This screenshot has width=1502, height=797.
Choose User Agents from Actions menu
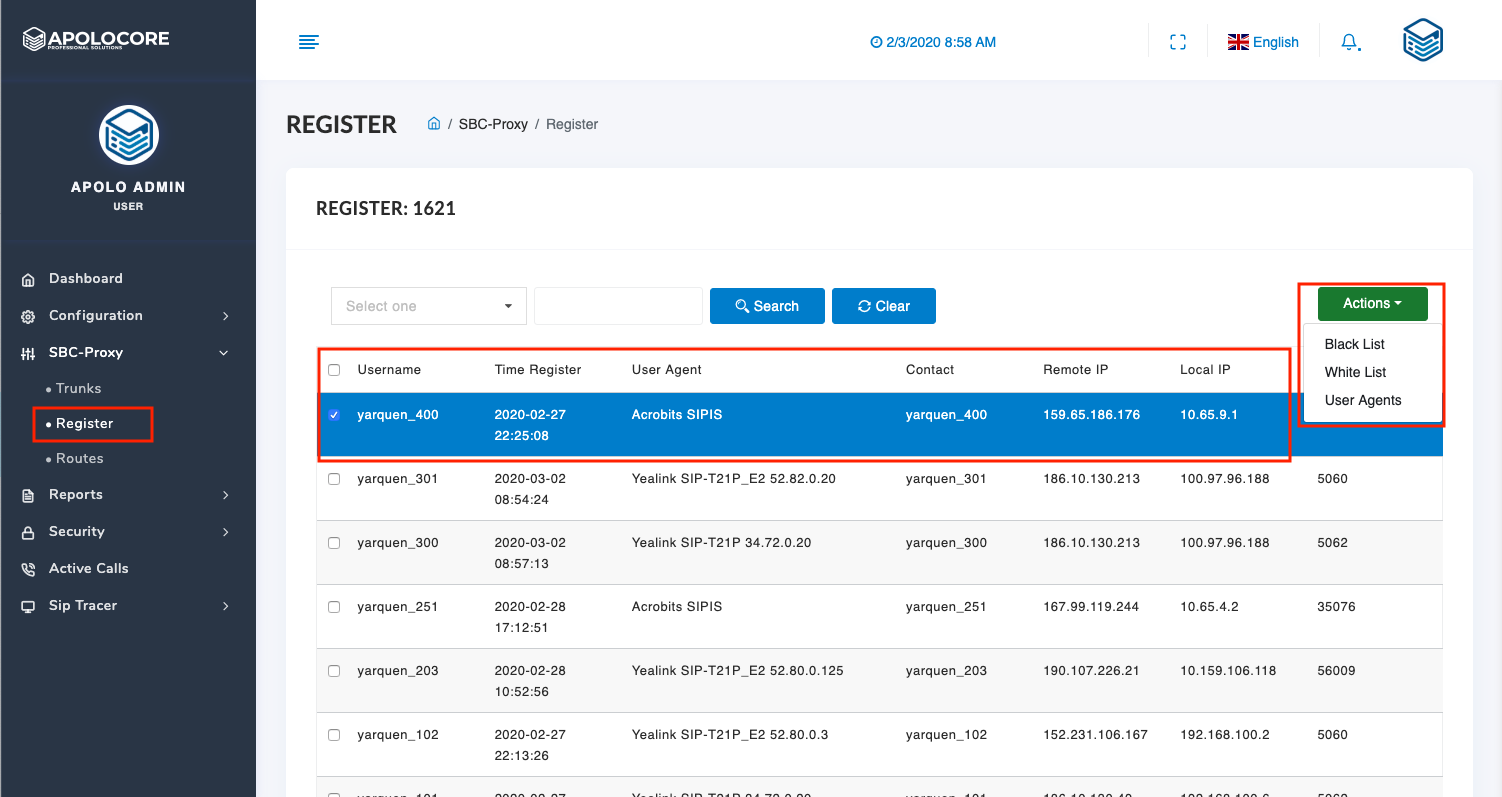[1362, 400]
